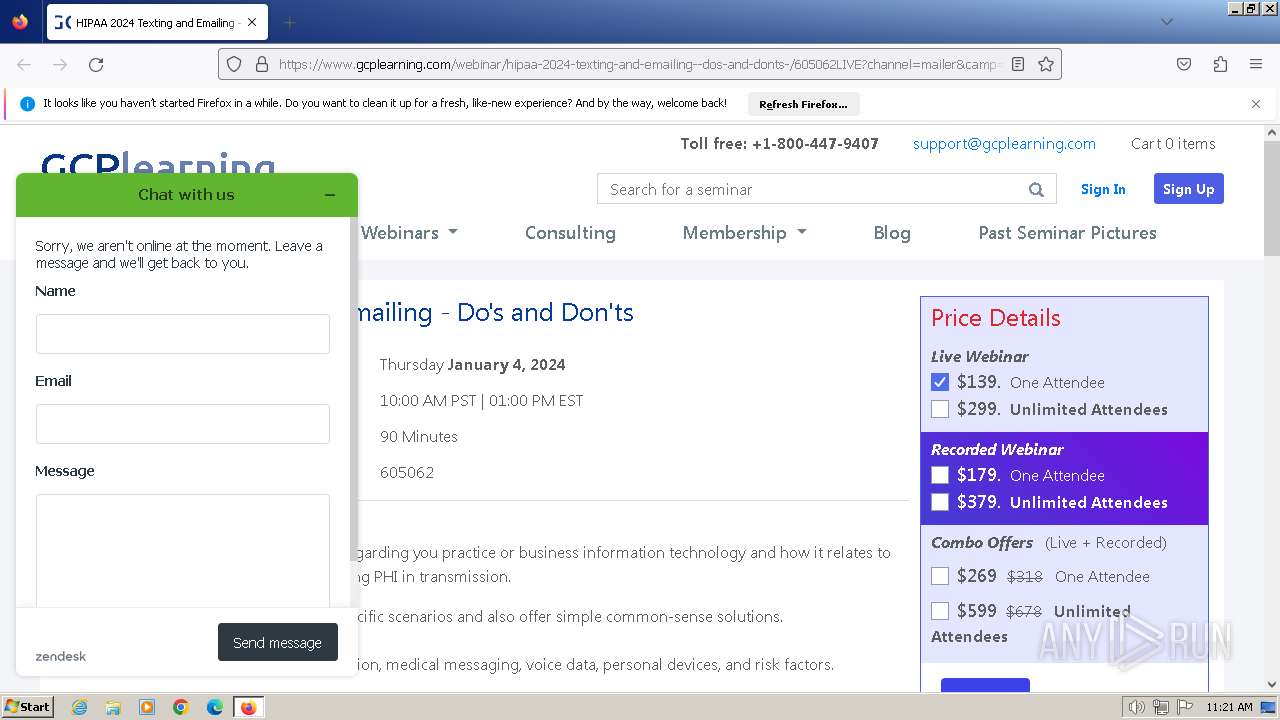Open Internet Explorer from the taskbar
The width and height of the screenshot is (1280, 720).
pyautogui.click(x=79, y=707)
